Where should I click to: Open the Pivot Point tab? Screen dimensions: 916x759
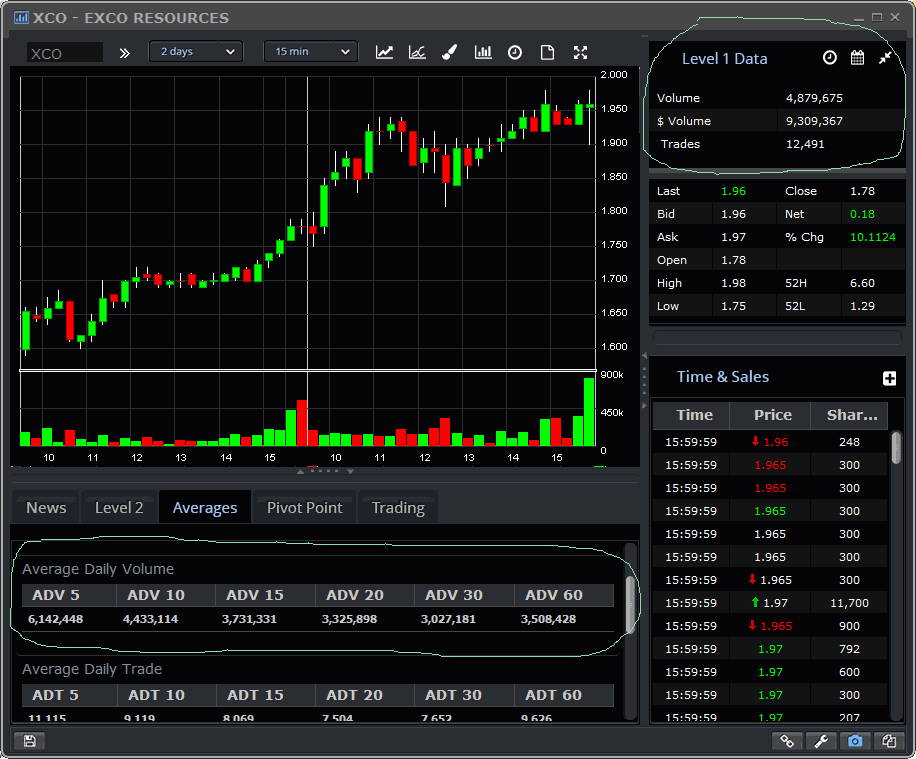[304, 507]
